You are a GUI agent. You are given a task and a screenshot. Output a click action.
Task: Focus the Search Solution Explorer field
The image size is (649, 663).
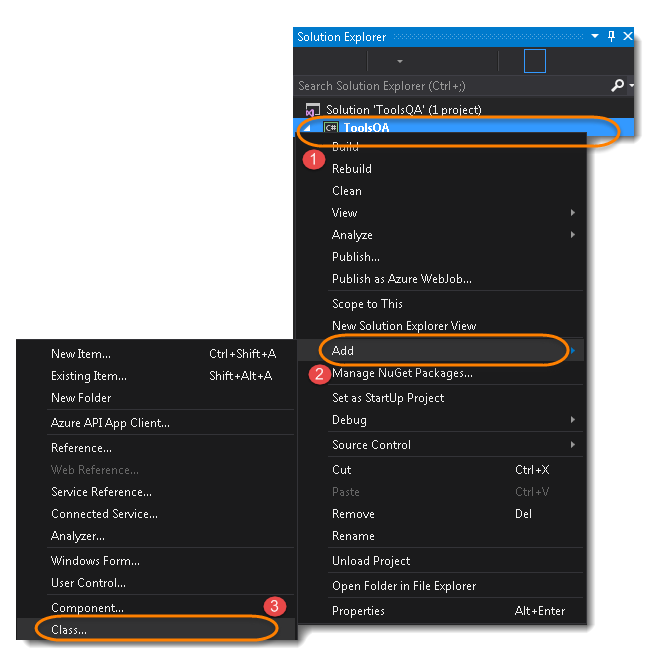(x=452, y=86)
